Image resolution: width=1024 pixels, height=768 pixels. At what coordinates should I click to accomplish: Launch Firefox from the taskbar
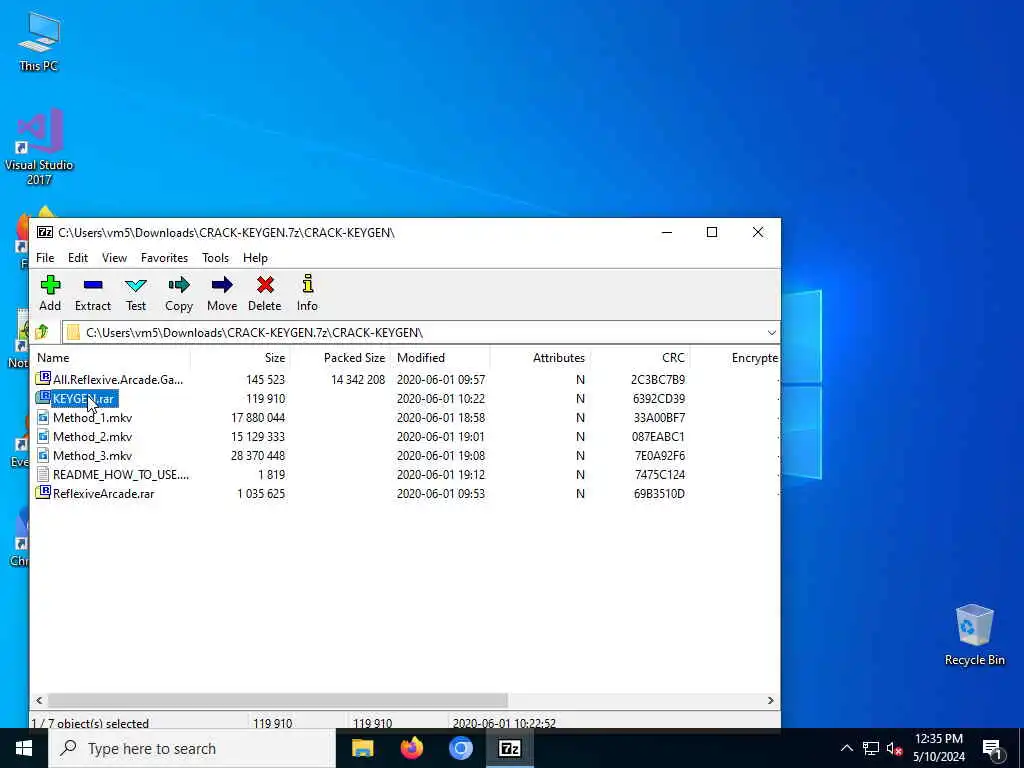[411, 748]
